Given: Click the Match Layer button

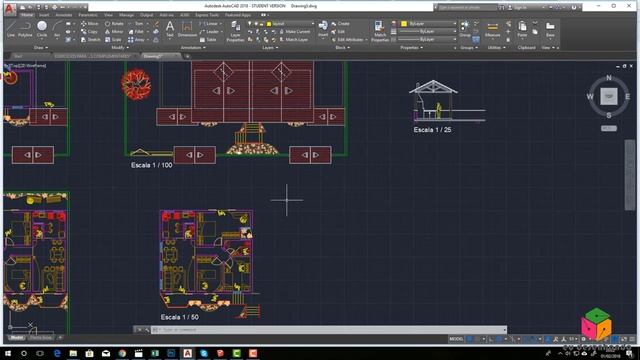Looking at the screenshot, I should pos(294,40).
